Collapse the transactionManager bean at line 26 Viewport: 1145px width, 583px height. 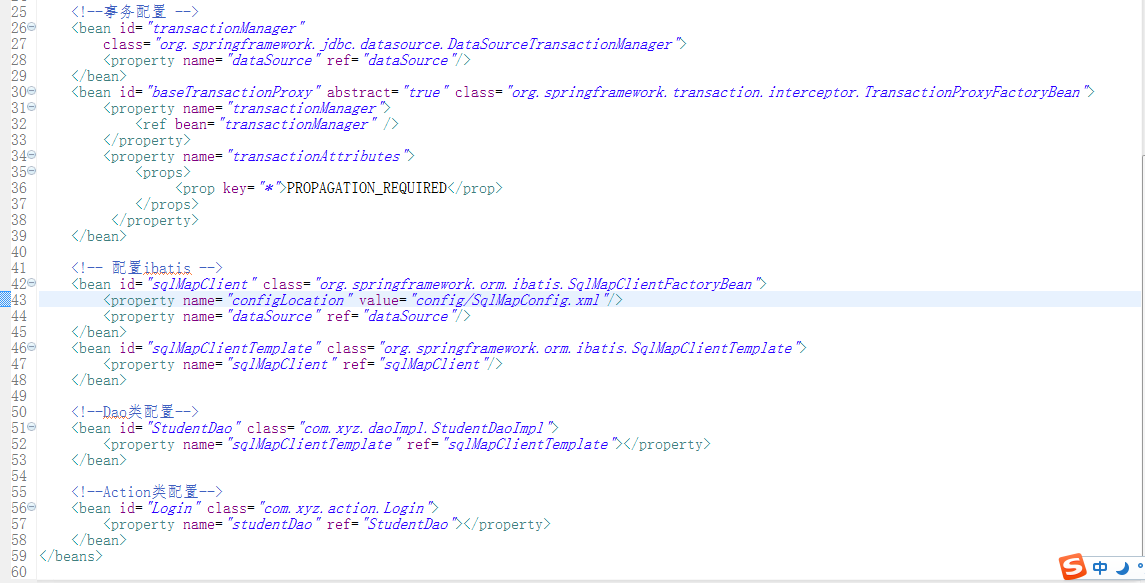coord(31,28)
